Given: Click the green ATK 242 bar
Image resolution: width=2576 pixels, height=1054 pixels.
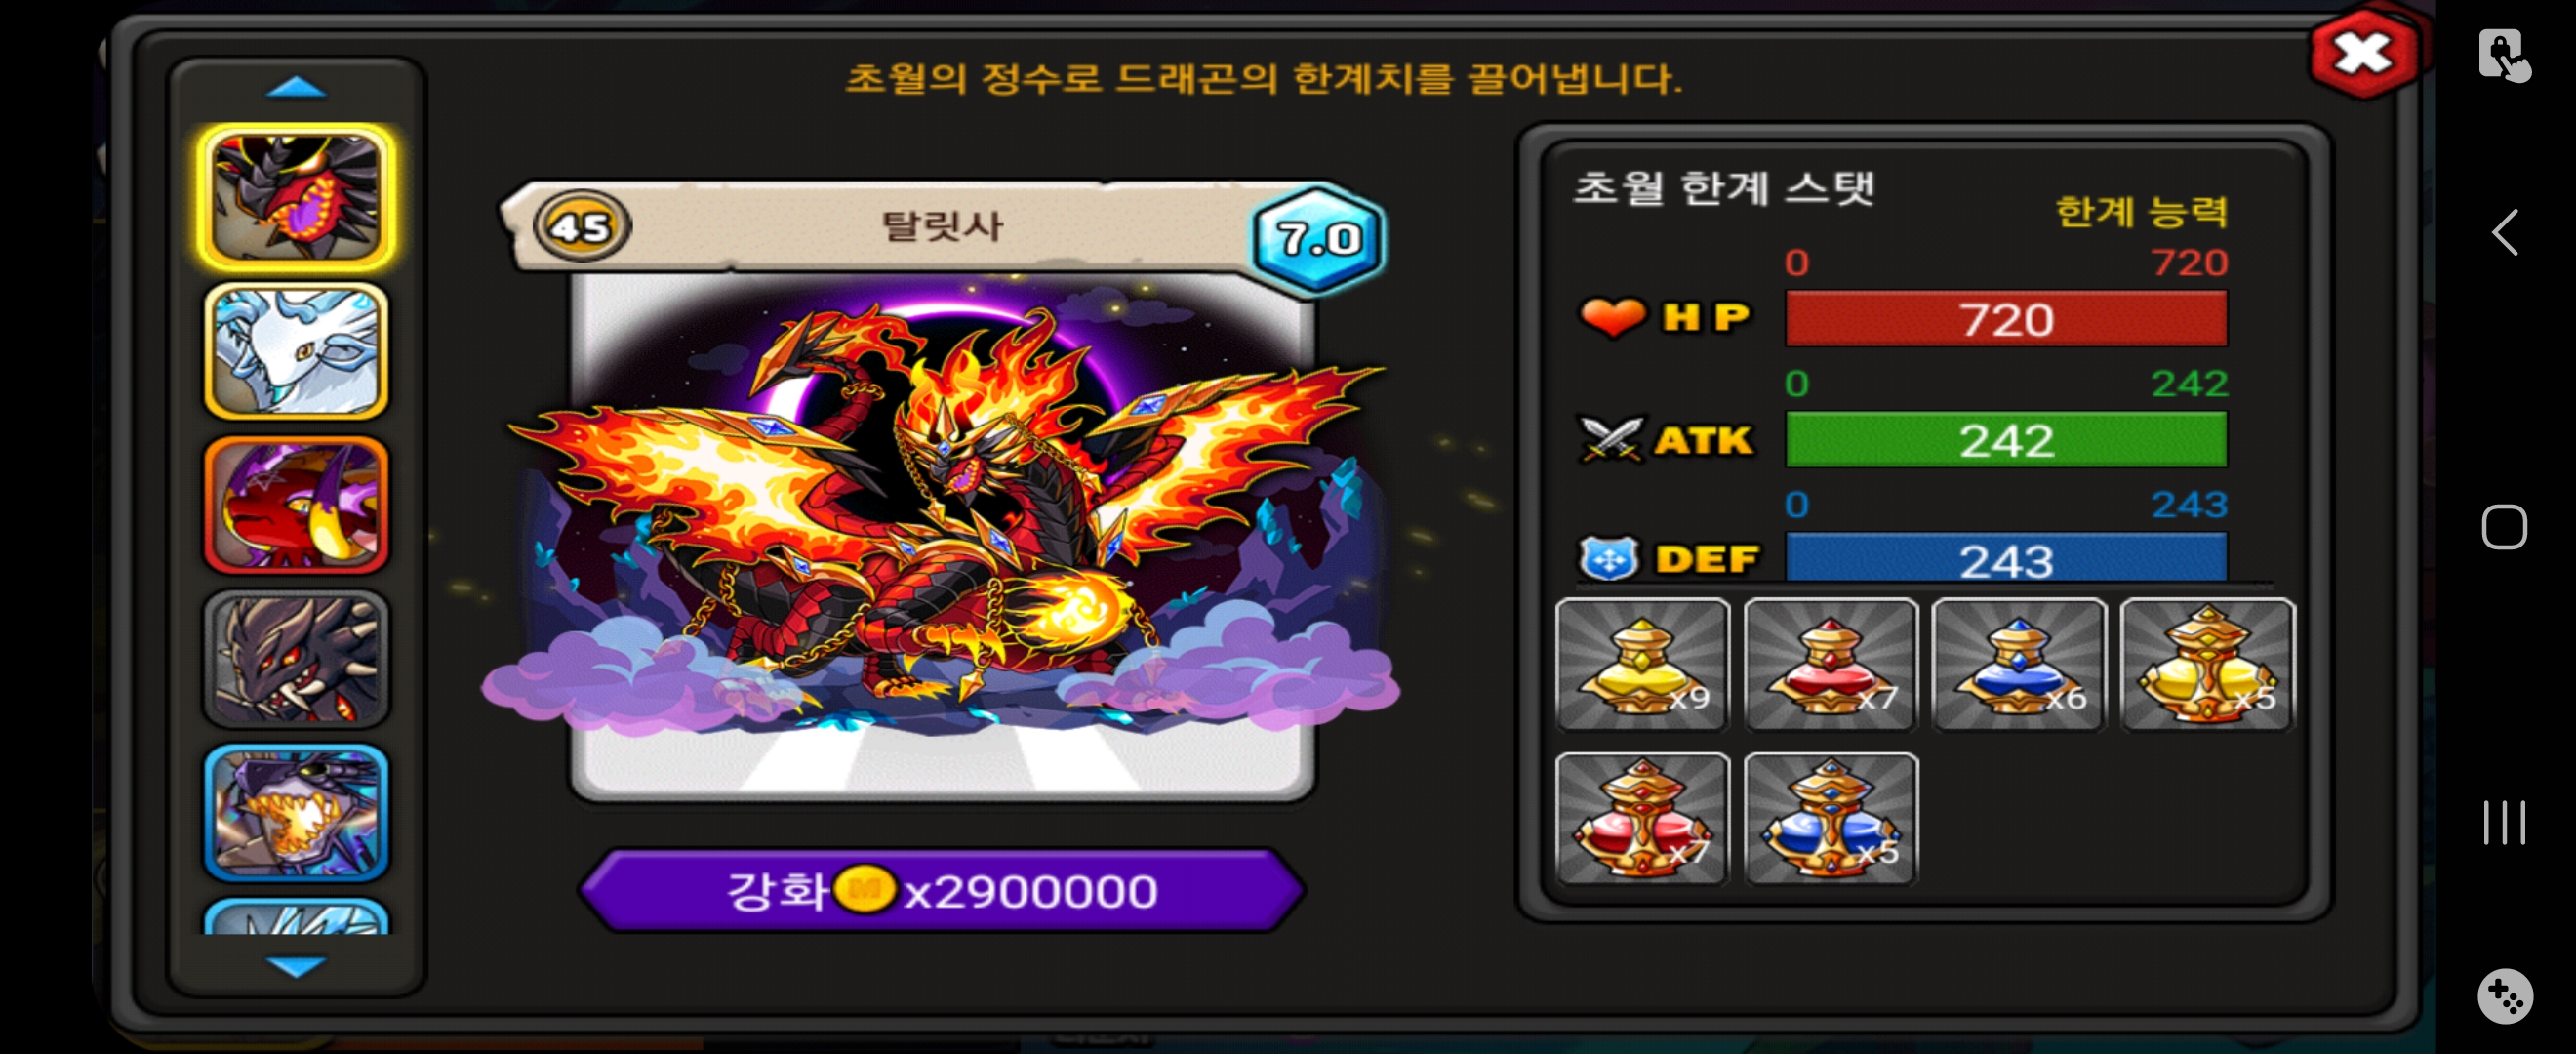Looking at the screenshot, I should [x=2006, y=440].
